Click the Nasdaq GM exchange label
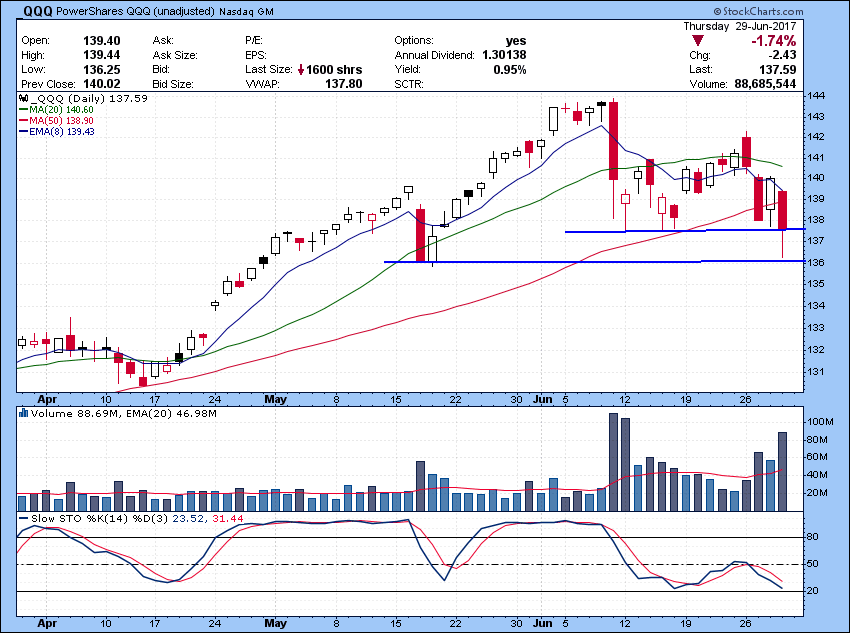The width and height of the screenshot is (850, 633). point(246,11)
